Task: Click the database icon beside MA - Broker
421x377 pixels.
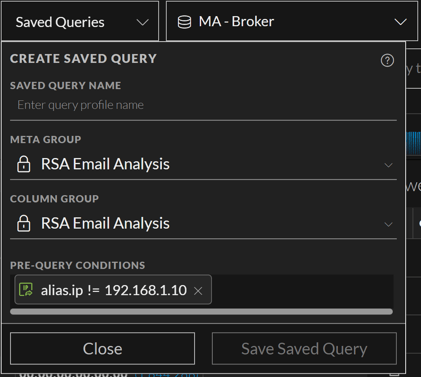Action: (184, 22)
